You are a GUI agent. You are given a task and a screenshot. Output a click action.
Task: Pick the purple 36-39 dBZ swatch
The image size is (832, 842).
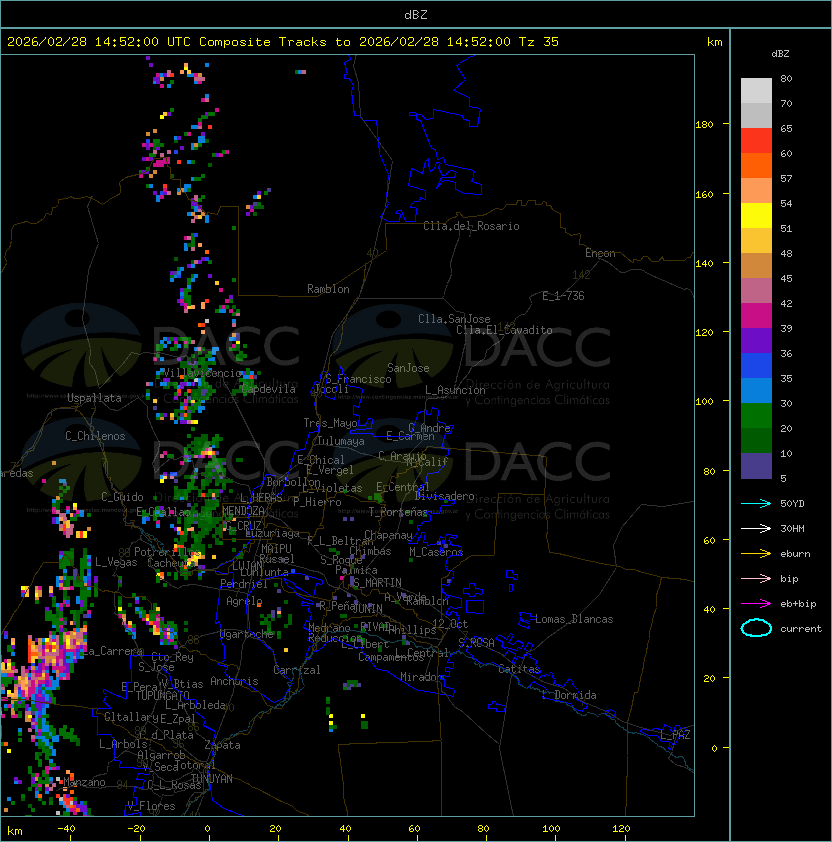756,340
